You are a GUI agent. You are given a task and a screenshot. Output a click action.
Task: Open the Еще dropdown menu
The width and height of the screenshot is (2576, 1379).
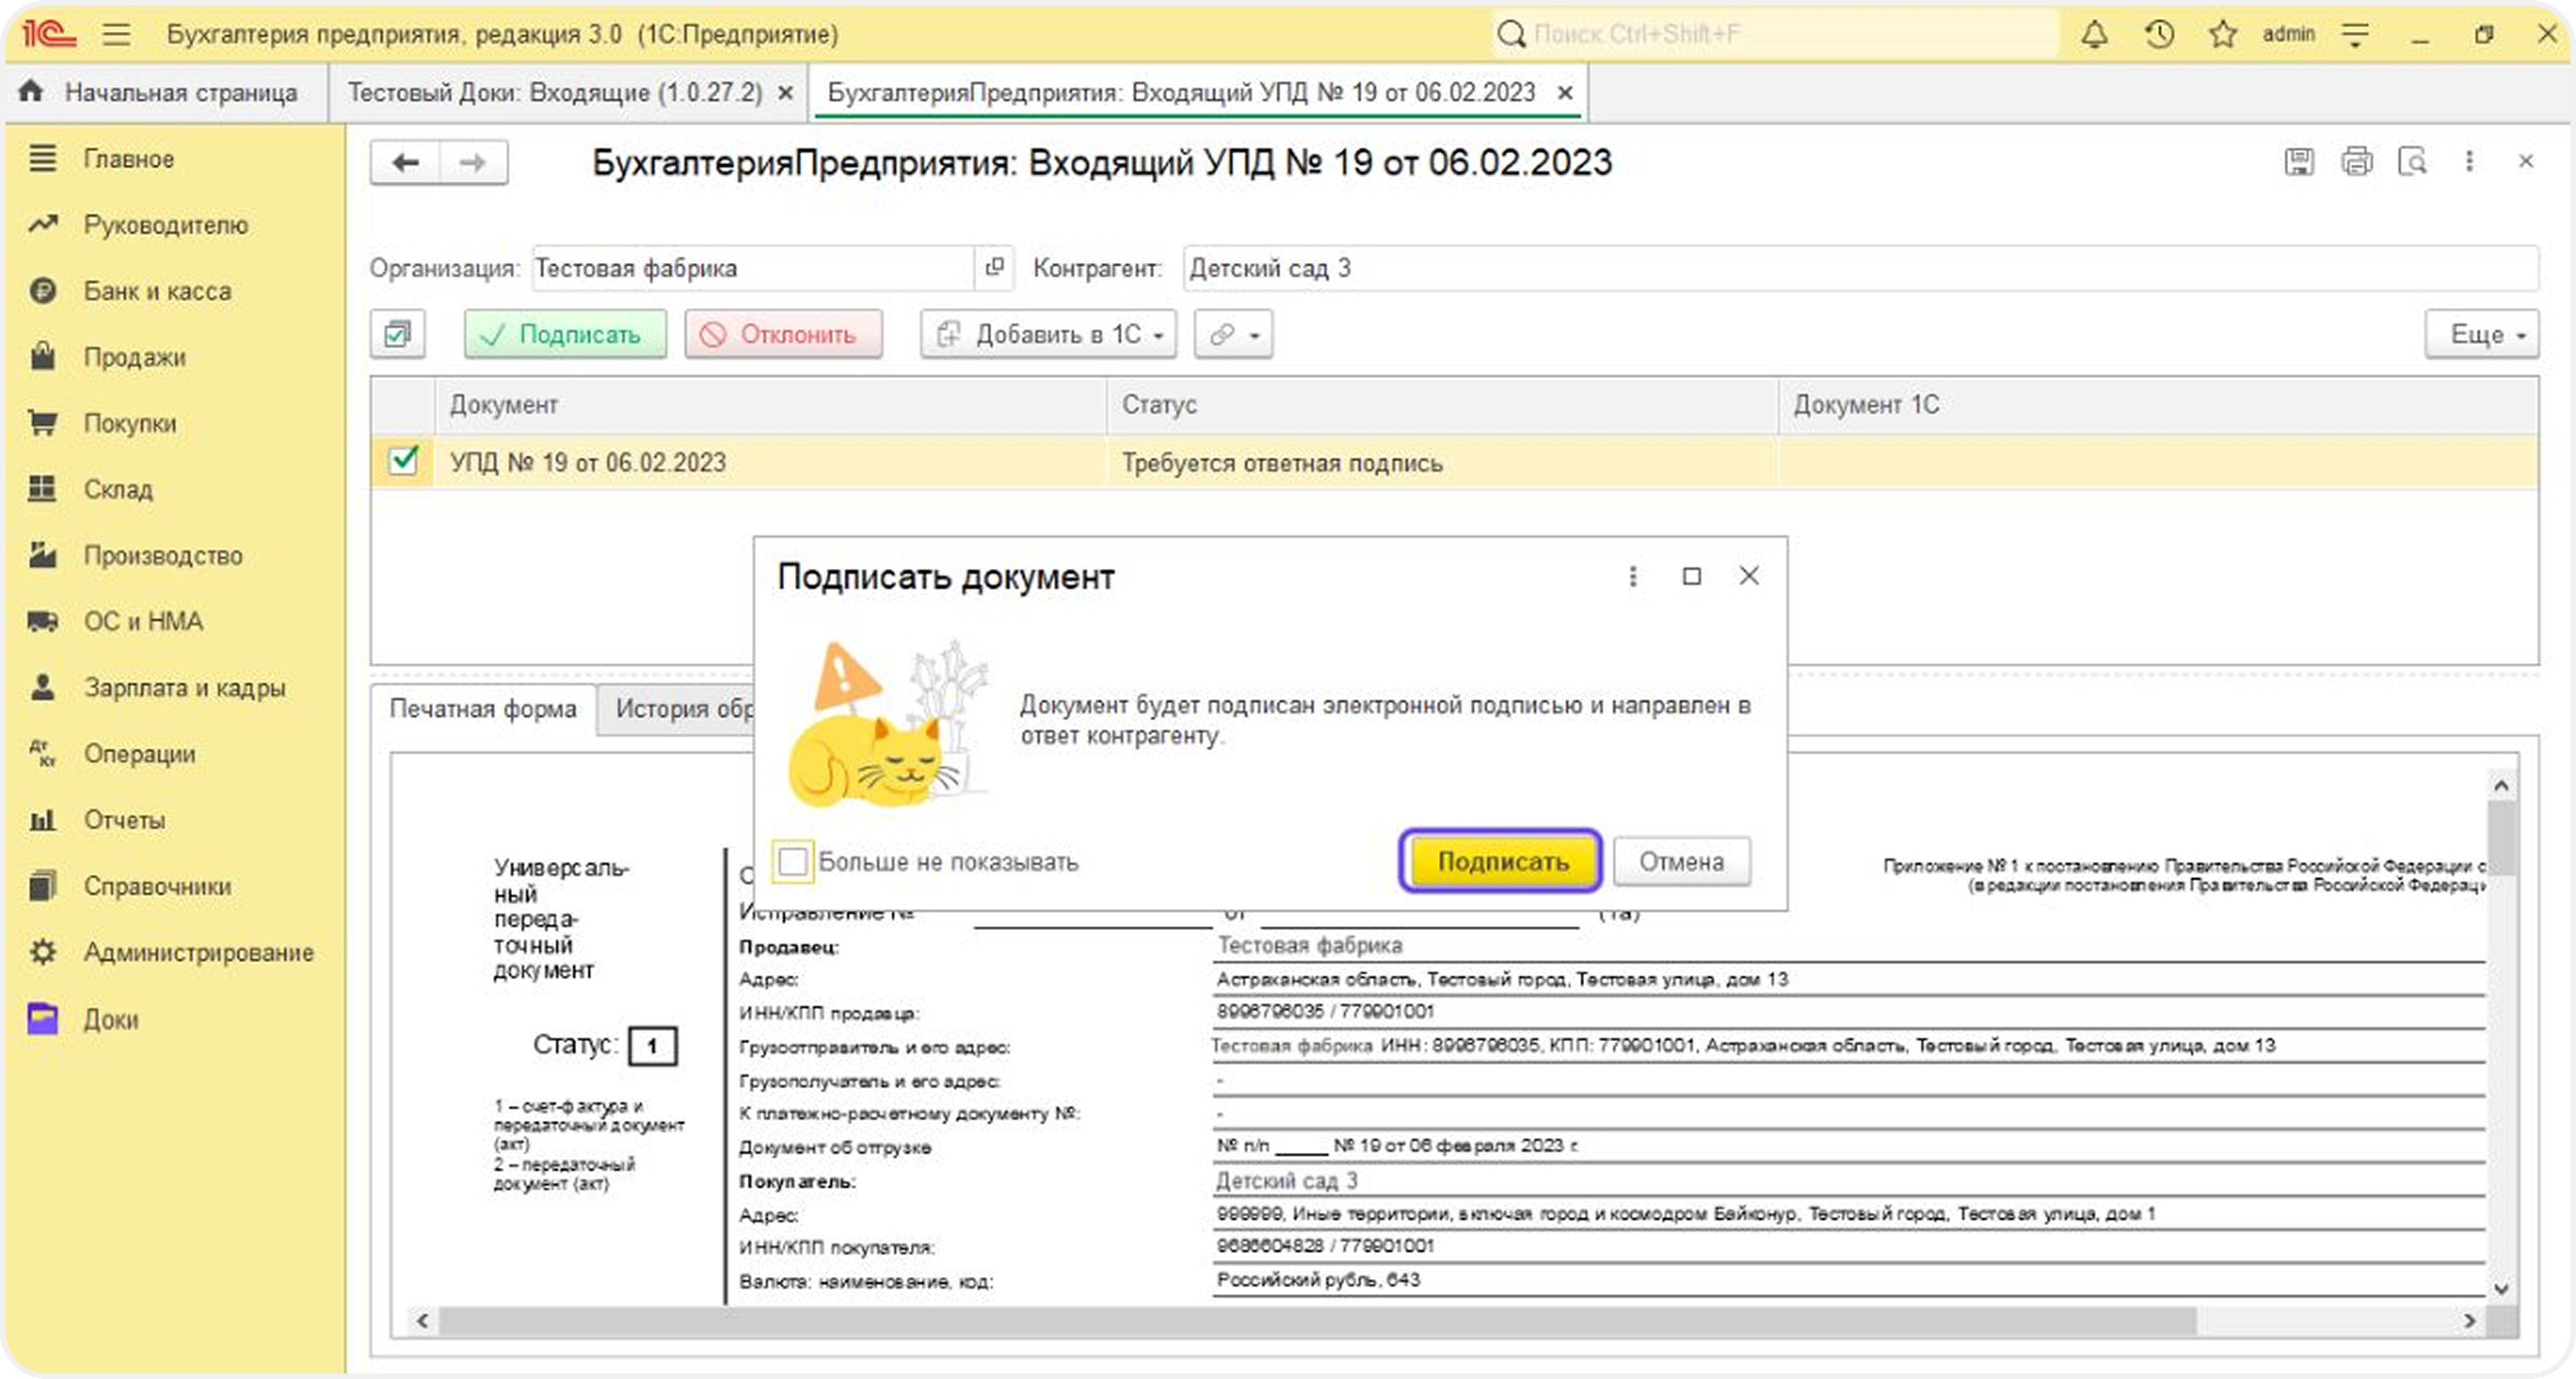tap(2481, 333)
